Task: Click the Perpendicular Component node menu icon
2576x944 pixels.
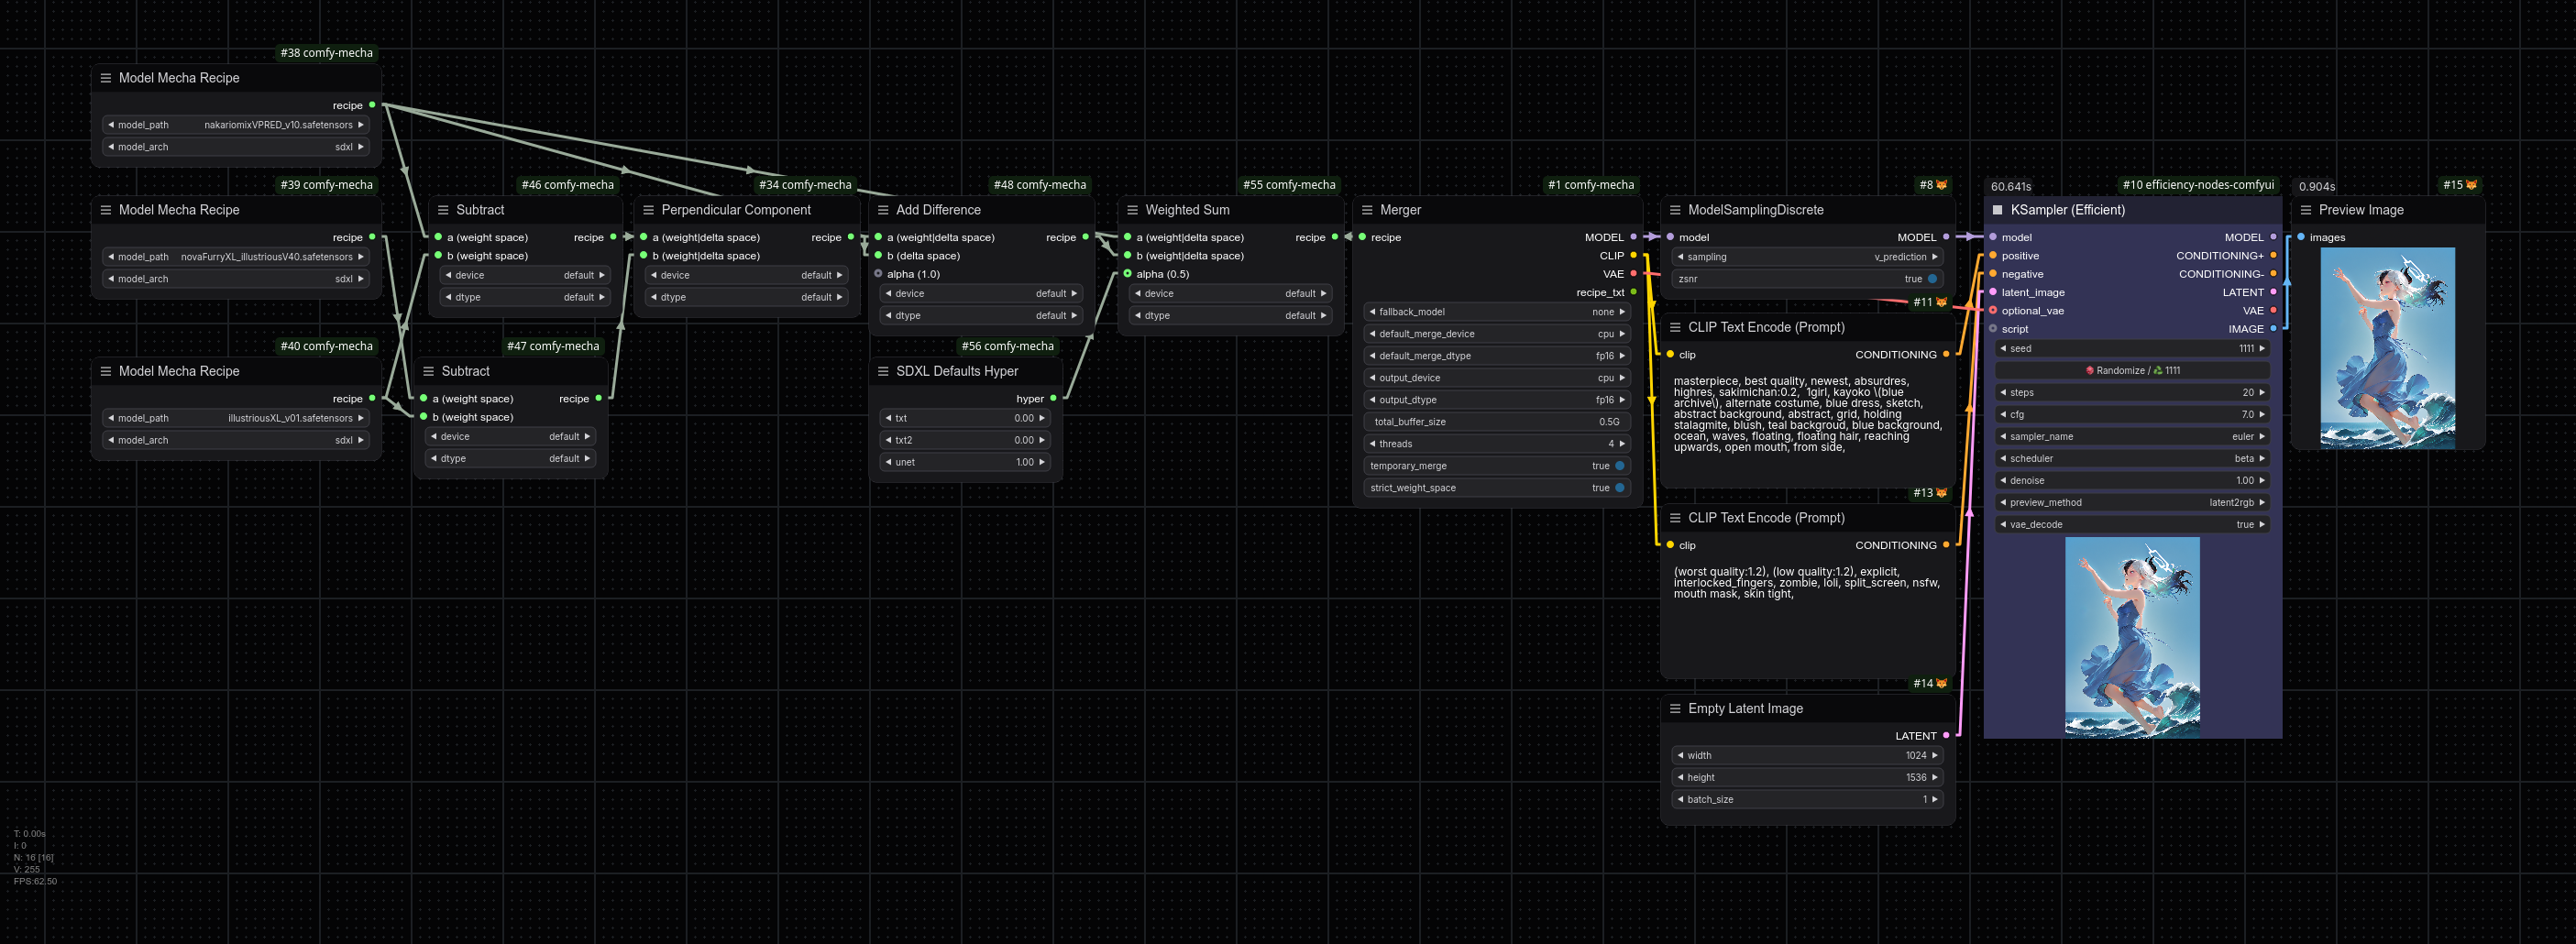Action: (648, 210)
